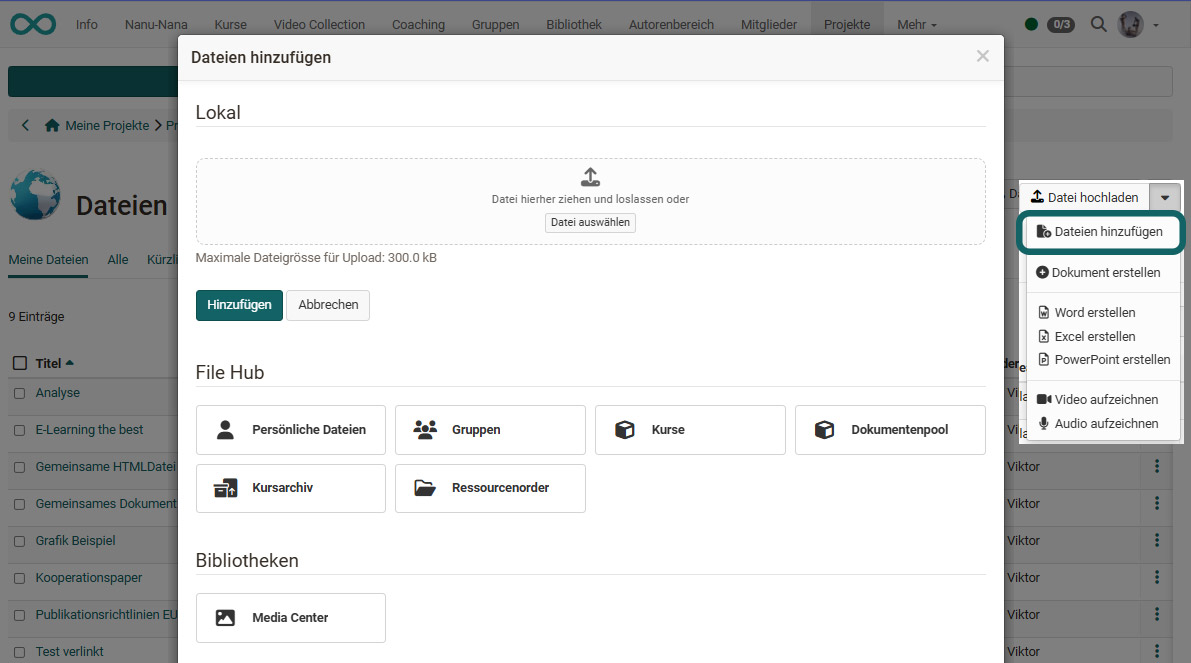
Task: Click the OpenOlat infinity logo
Action: point(33,24)
